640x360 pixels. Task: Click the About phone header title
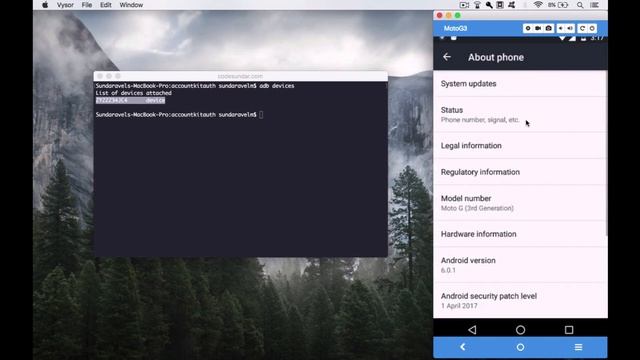(496, 57)
